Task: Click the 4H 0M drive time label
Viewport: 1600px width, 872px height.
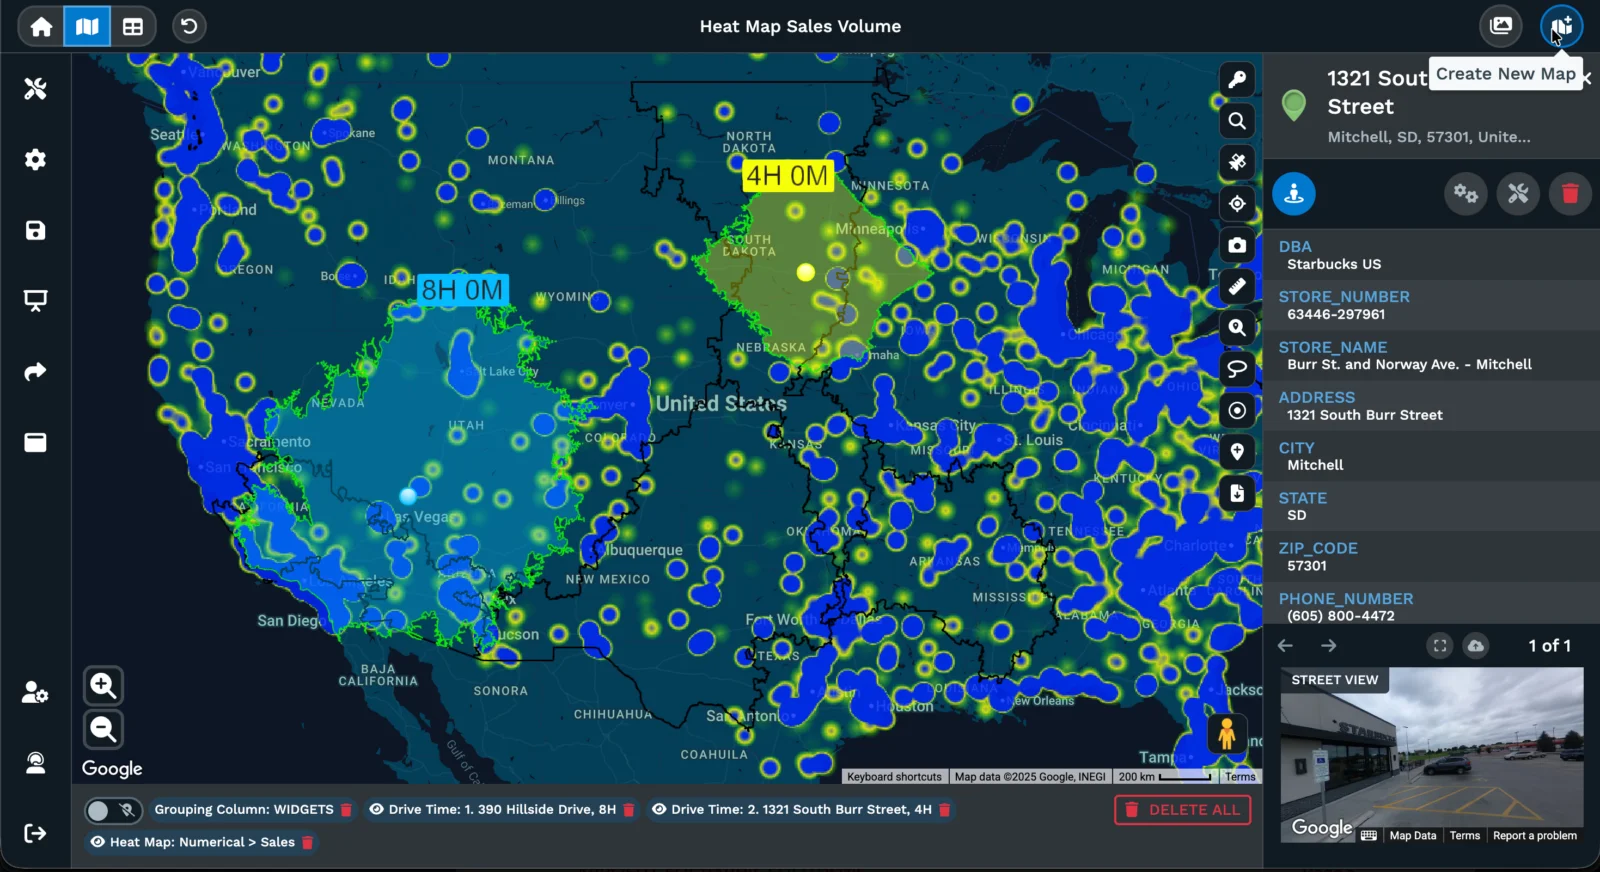Action: [788, 176]
